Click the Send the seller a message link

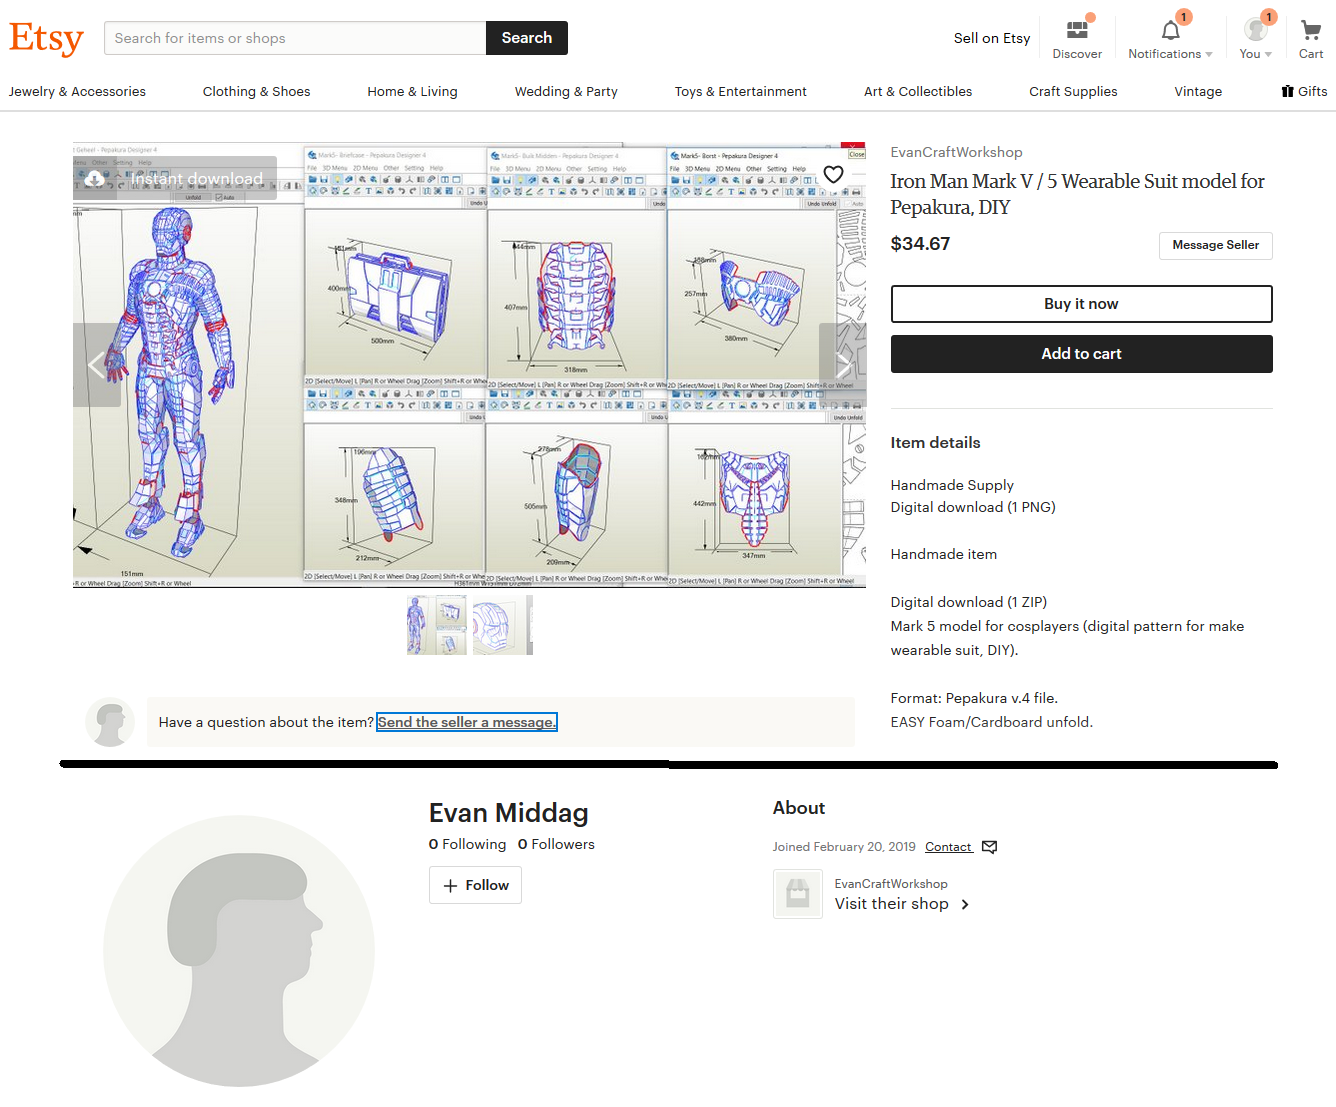click(467, 722)
